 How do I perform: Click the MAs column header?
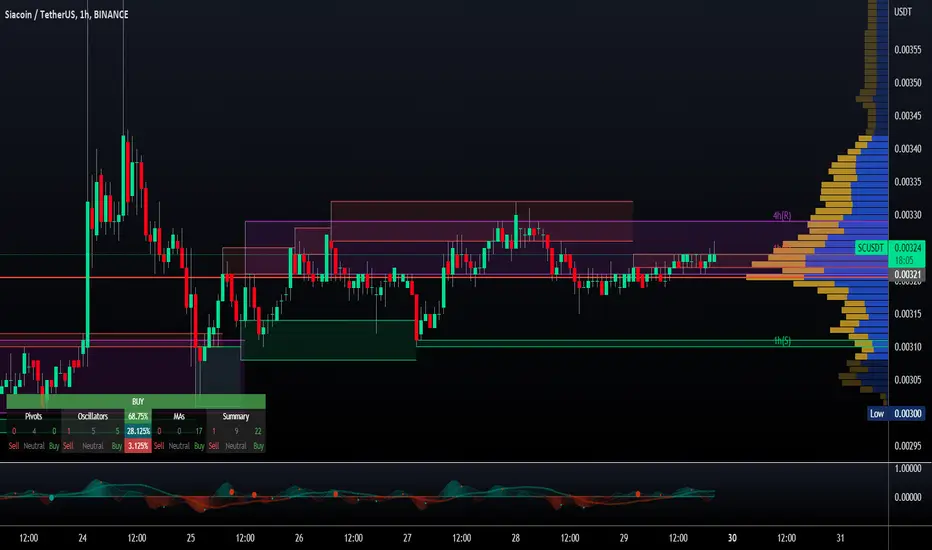179,416
